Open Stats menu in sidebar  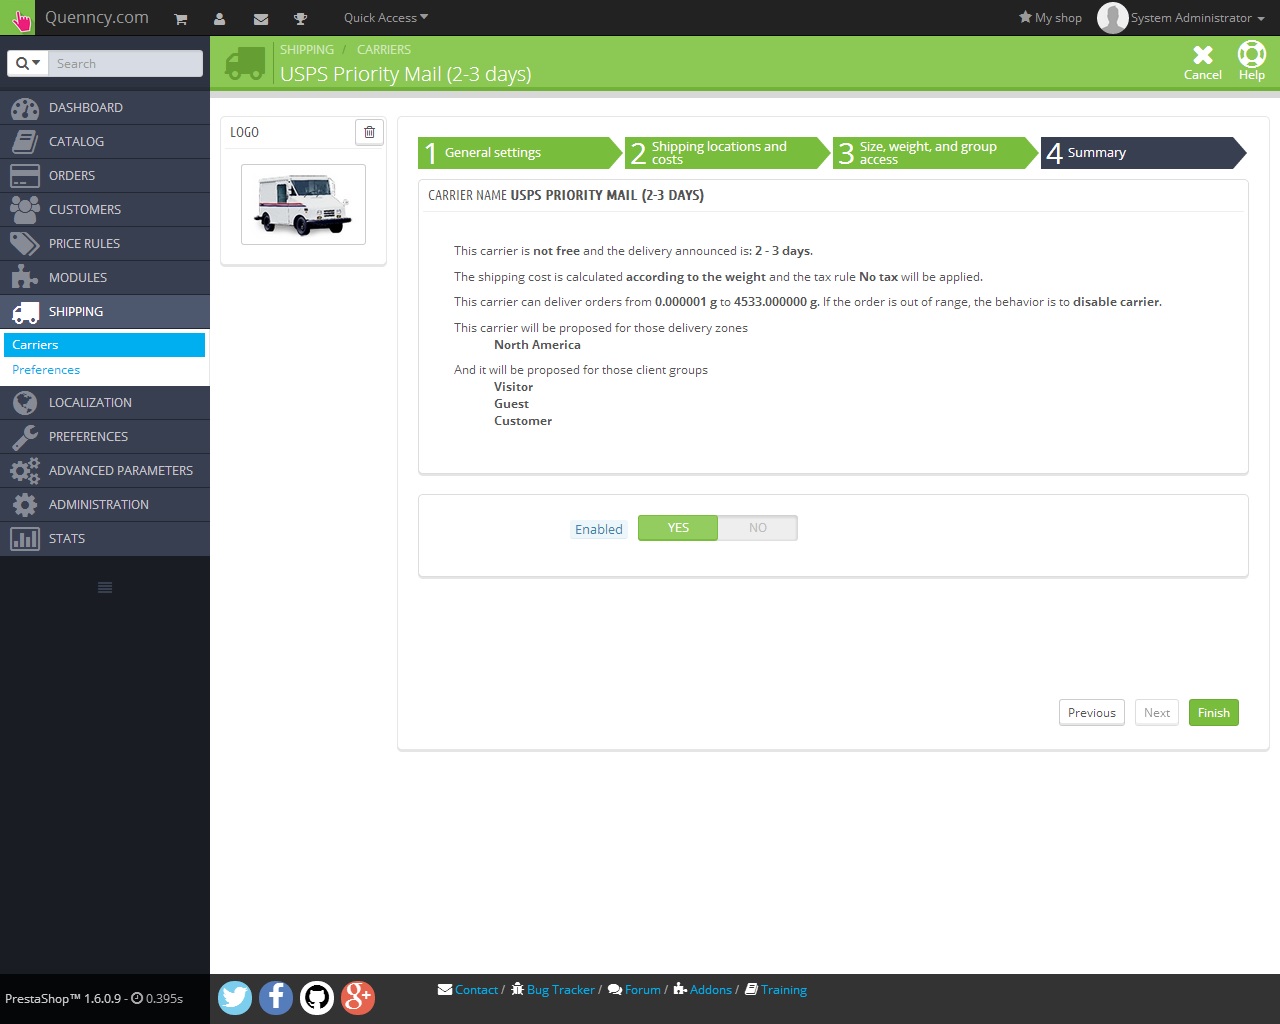(105, 539)
